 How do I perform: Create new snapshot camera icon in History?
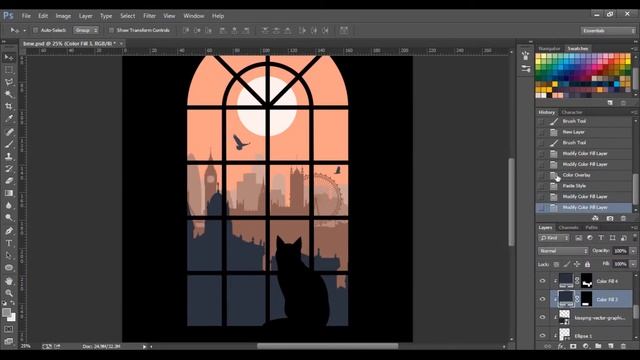coord(610,218)
